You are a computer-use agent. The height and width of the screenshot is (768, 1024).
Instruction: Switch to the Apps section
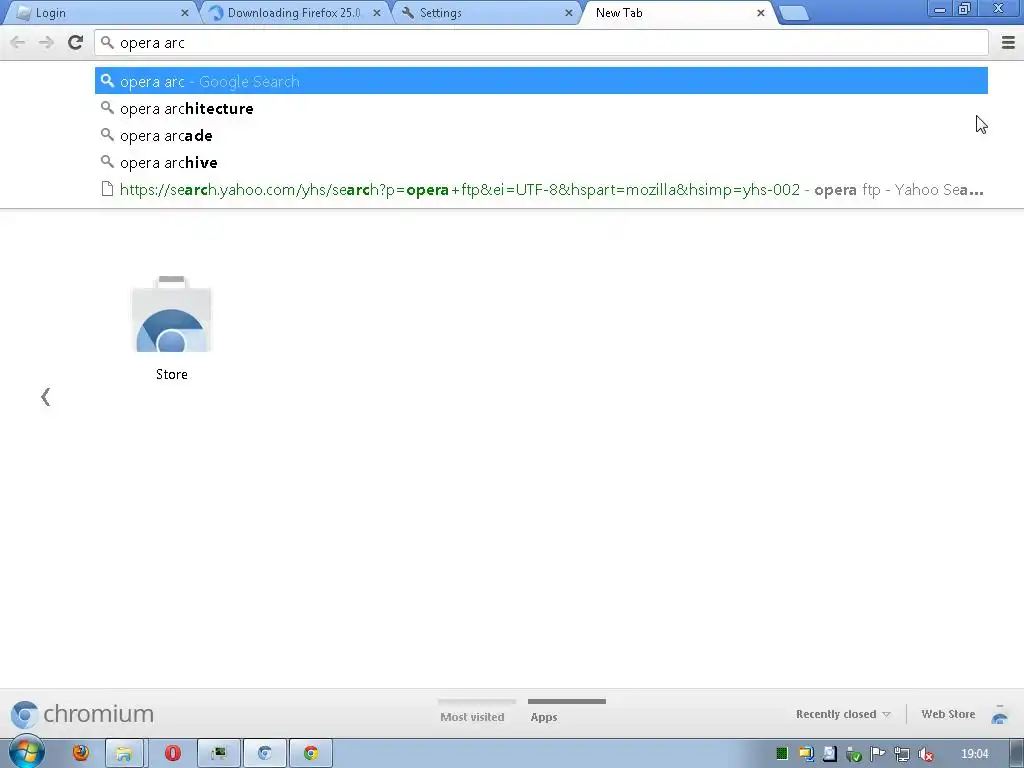[544, 716]
